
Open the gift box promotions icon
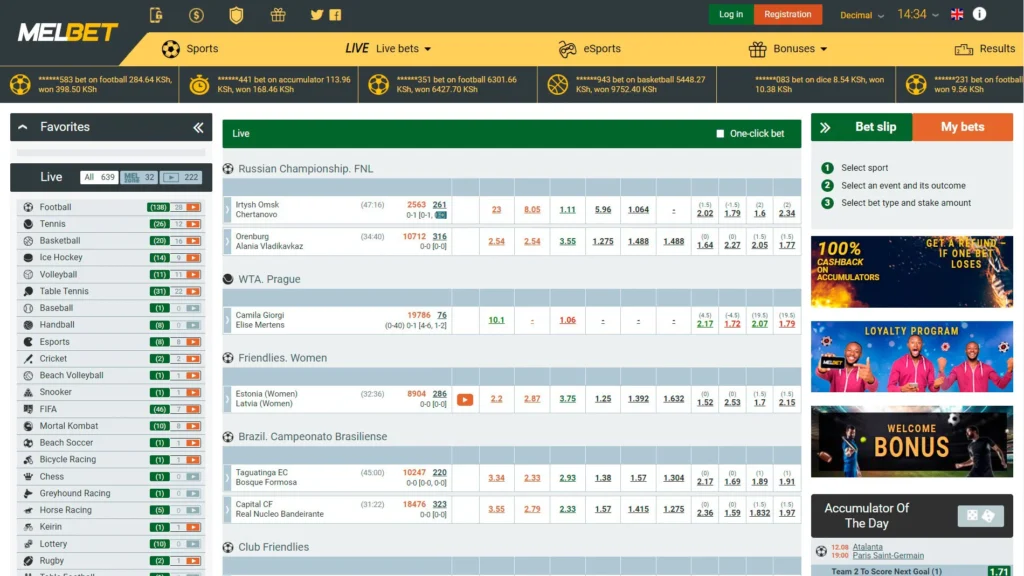tap(278, 15)
